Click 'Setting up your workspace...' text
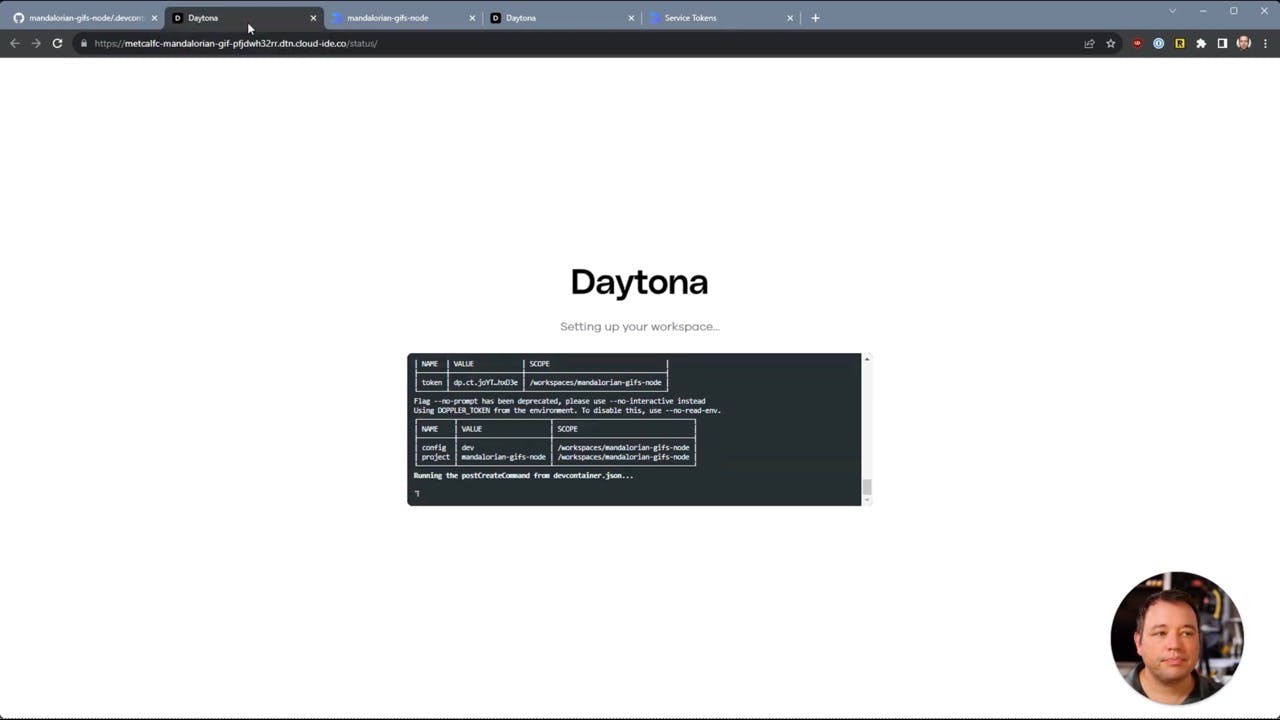Screen dimensions: 1280x720 639,326
